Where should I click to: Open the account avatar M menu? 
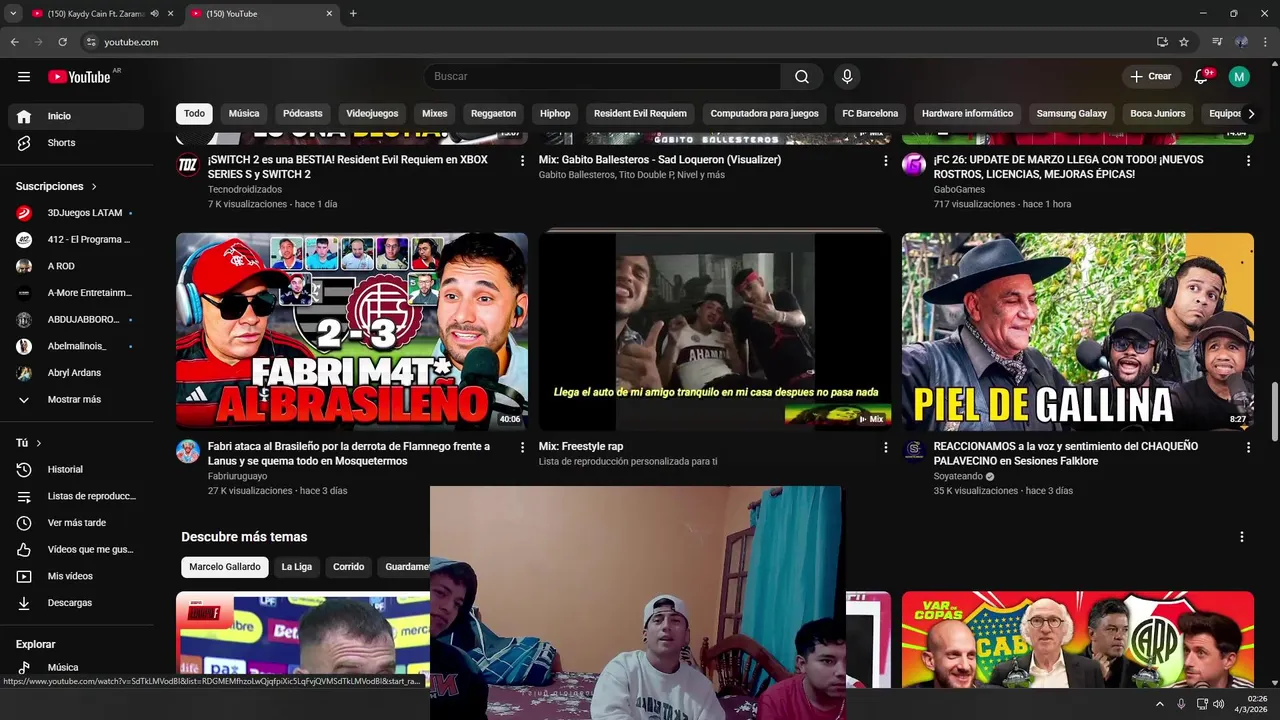[x=1239, y=77]
